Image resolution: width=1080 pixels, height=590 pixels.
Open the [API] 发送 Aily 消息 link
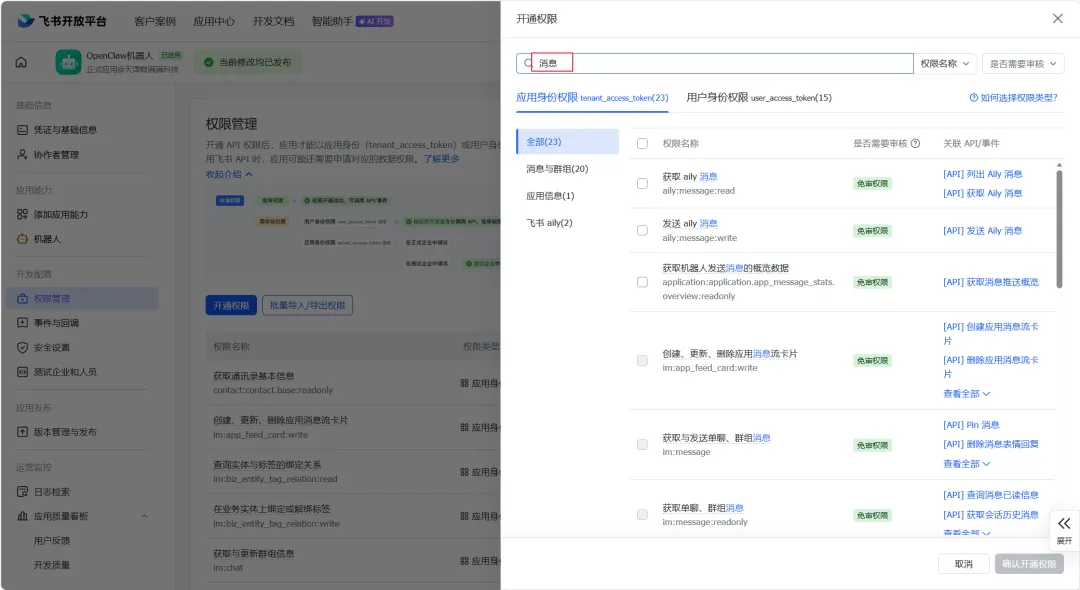[x=982, y=231]
